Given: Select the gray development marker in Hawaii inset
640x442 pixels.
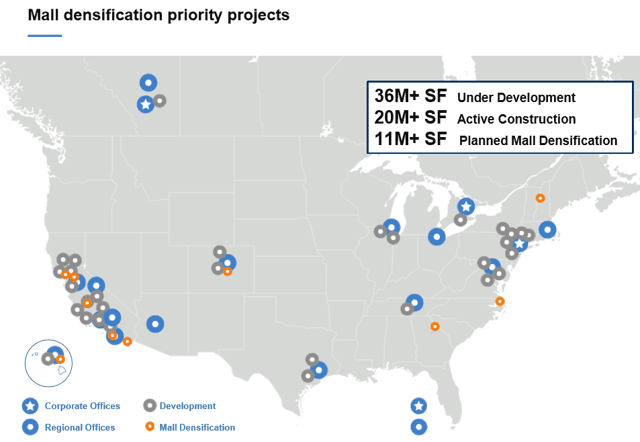Looking at the screenshot, I should click(48, 359).
